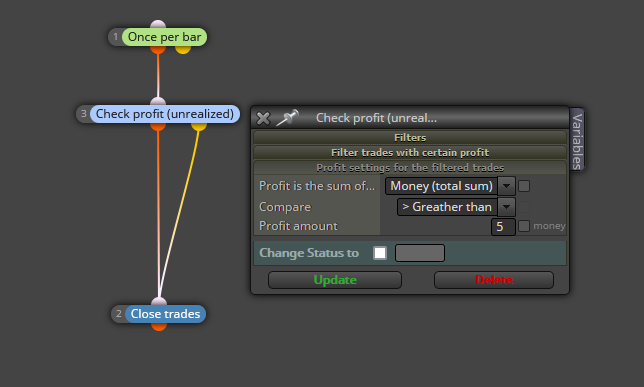This screenshot has height=387, width=644.
Task: Click the green Update button
Action: 335,280
